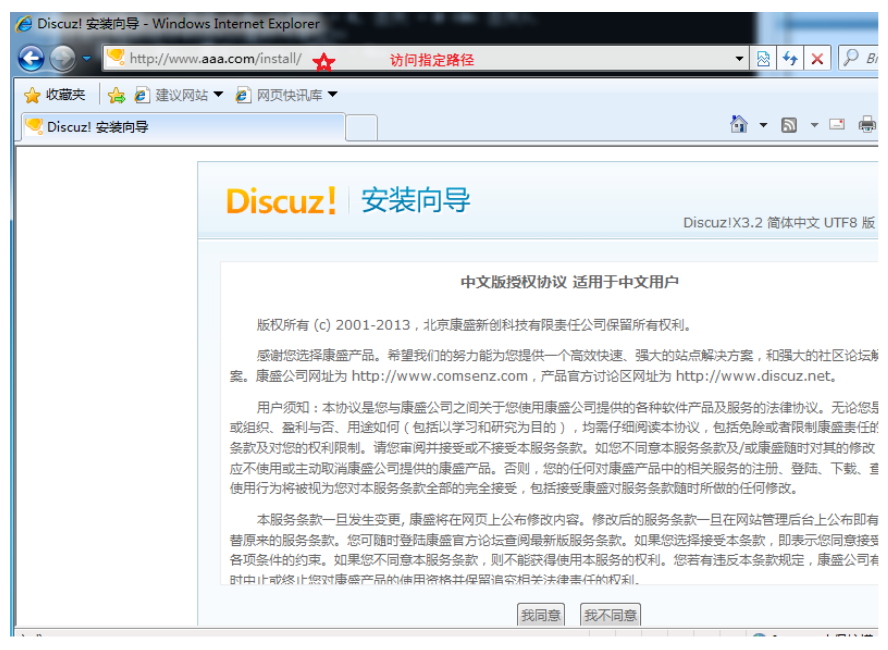This screenshot has height=650, width=888.
Task: Open a new blank tab
Action: click(x=361, y=127)
